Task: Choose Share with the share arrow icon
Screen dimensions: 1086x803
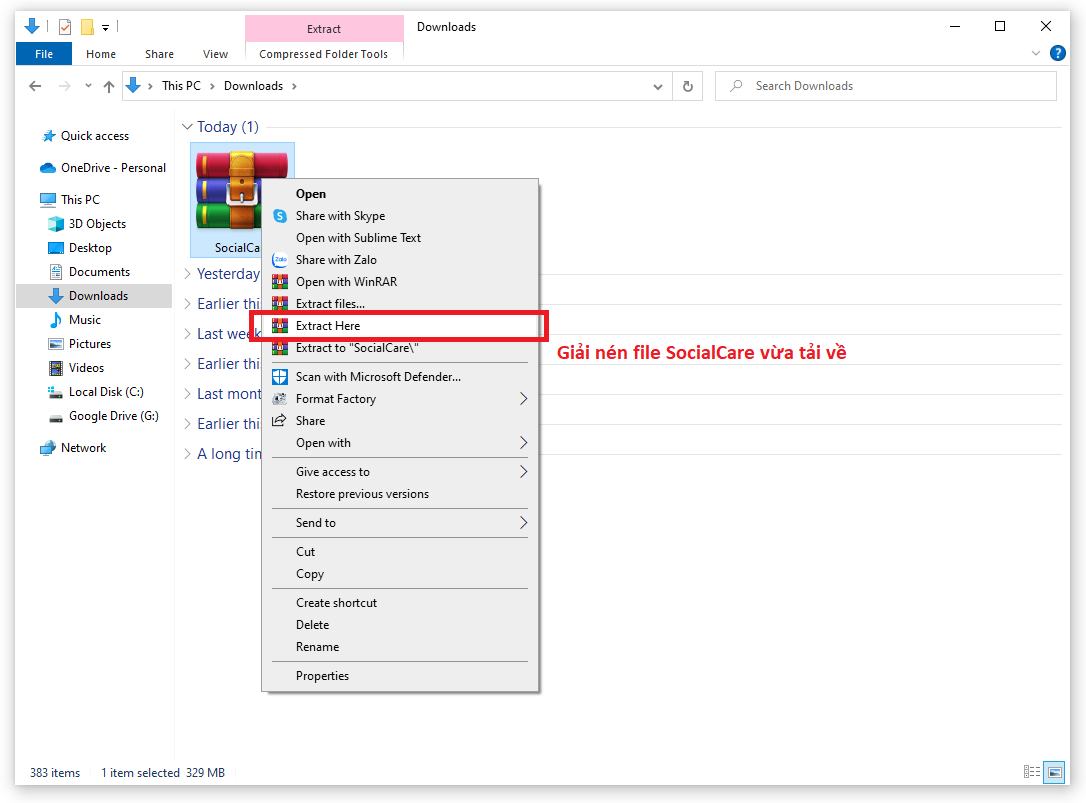Action: [400, 421]
